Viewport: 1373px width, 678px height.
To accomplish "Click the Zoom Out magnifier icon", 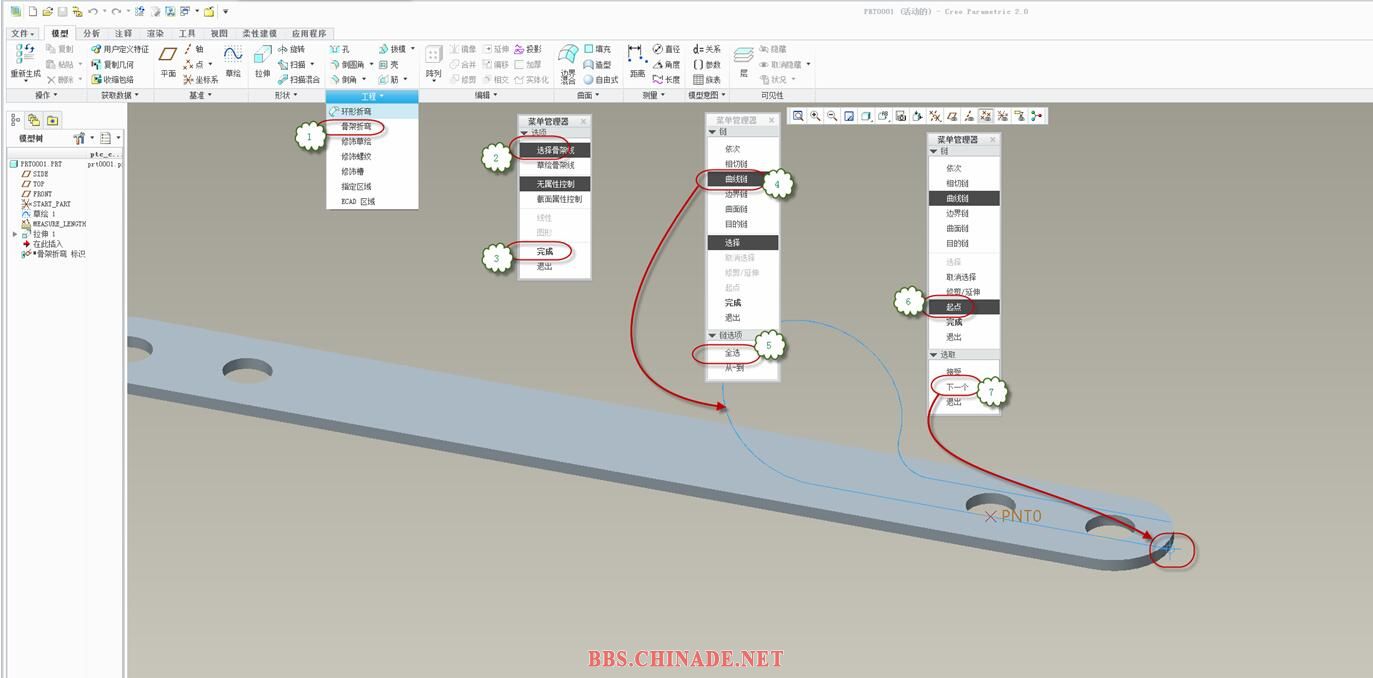I will (x=832, y=116).
